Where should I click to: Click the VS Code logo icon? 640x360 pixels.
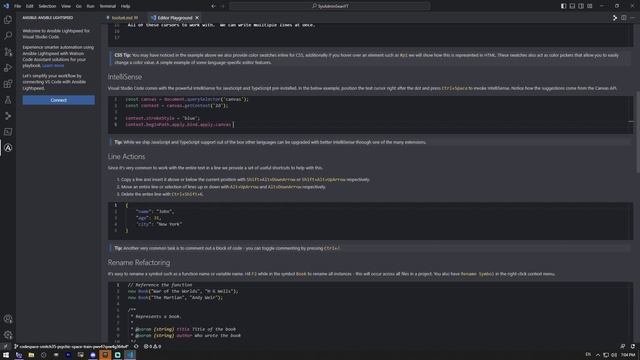(x=6, y=6)
